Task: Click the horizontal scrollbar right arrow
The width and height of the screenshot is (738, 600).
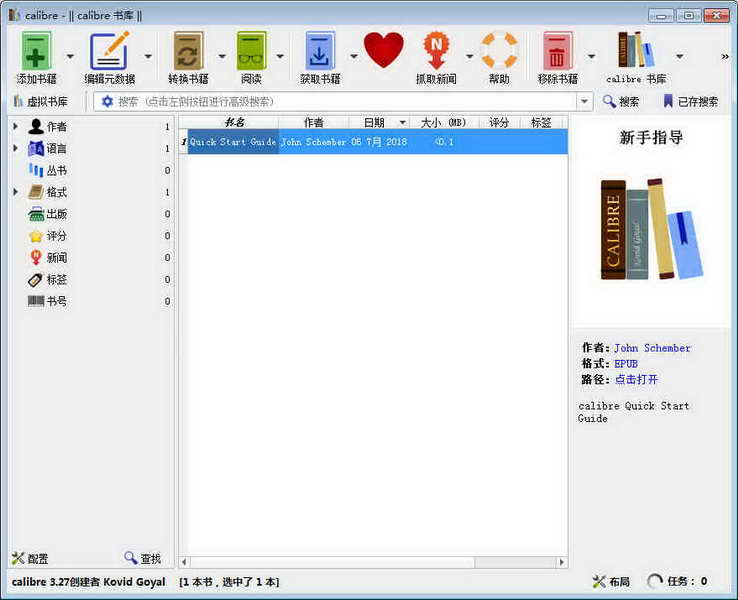Action: (561, 562)
